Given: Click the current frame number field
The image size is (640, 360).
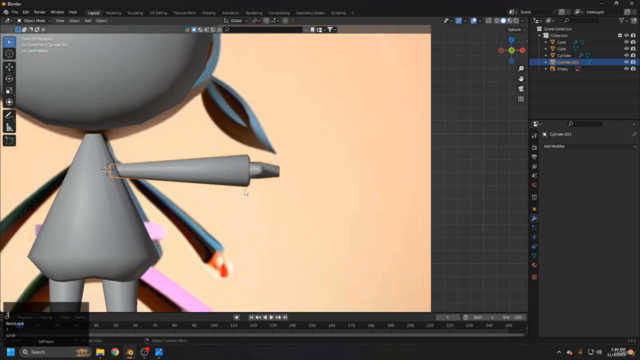Looking at the screenshot, I should coord(448,318).
